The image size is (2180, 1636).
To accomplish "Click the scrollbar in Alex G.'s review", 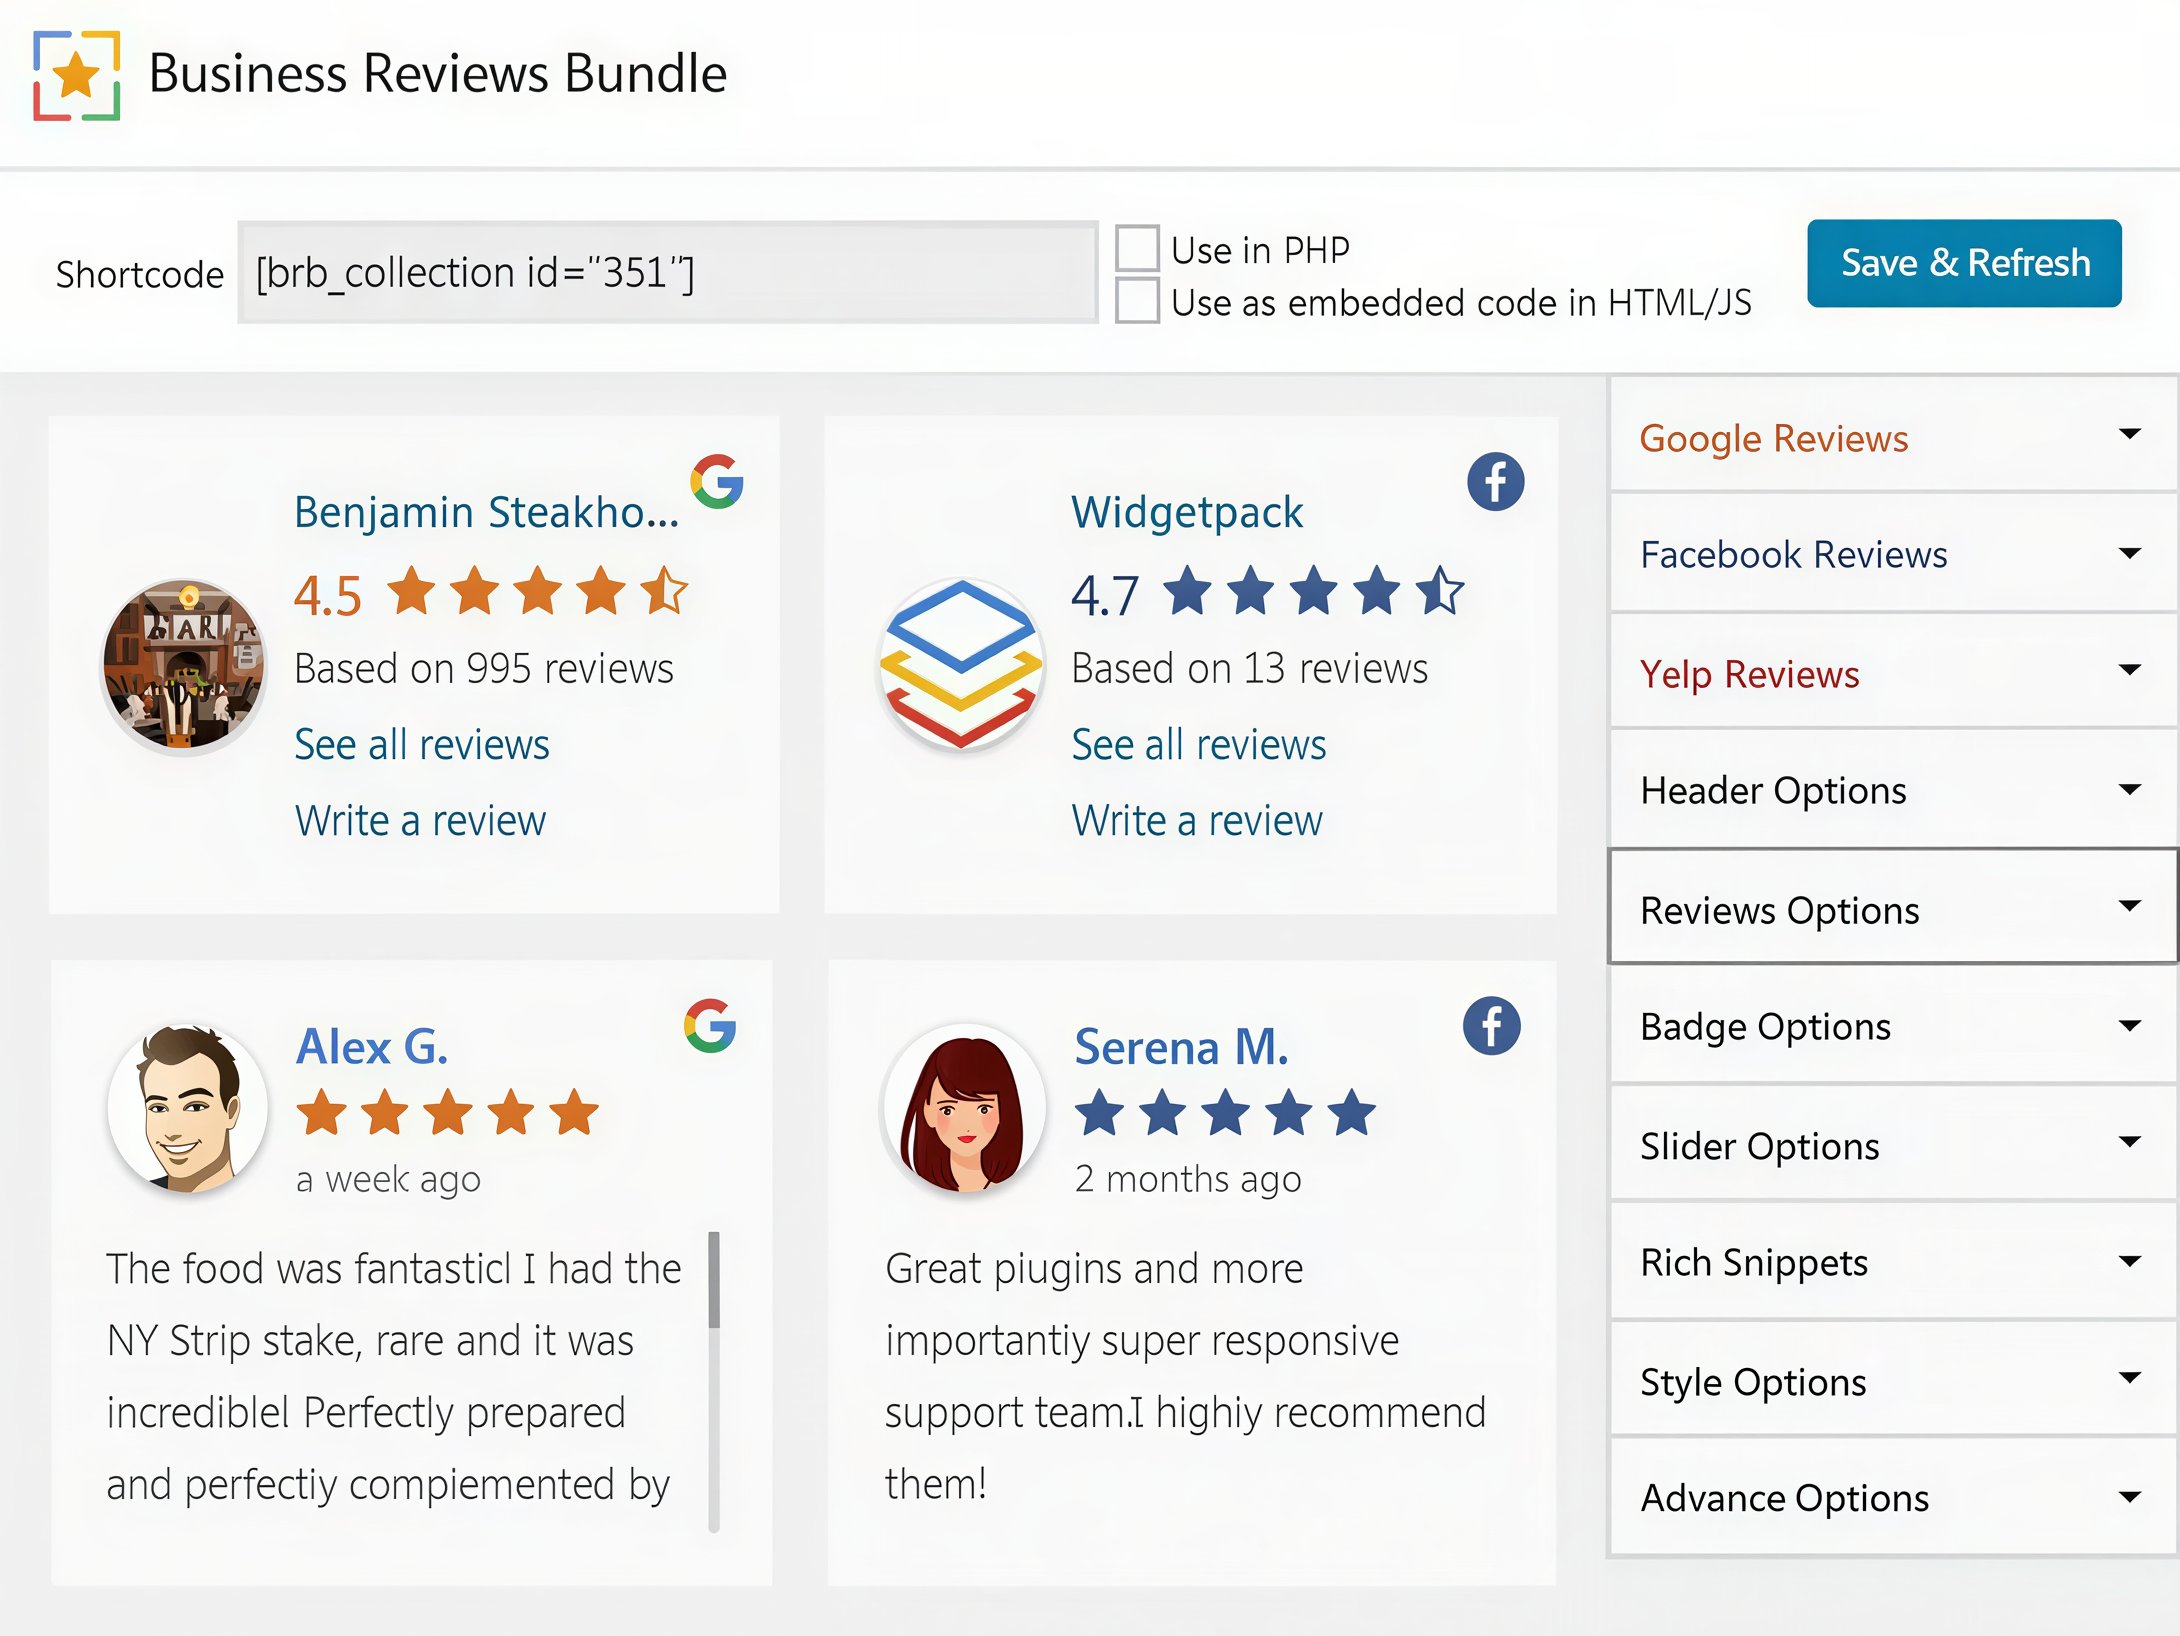I will pyautogui.click(x=714, y=1381).
